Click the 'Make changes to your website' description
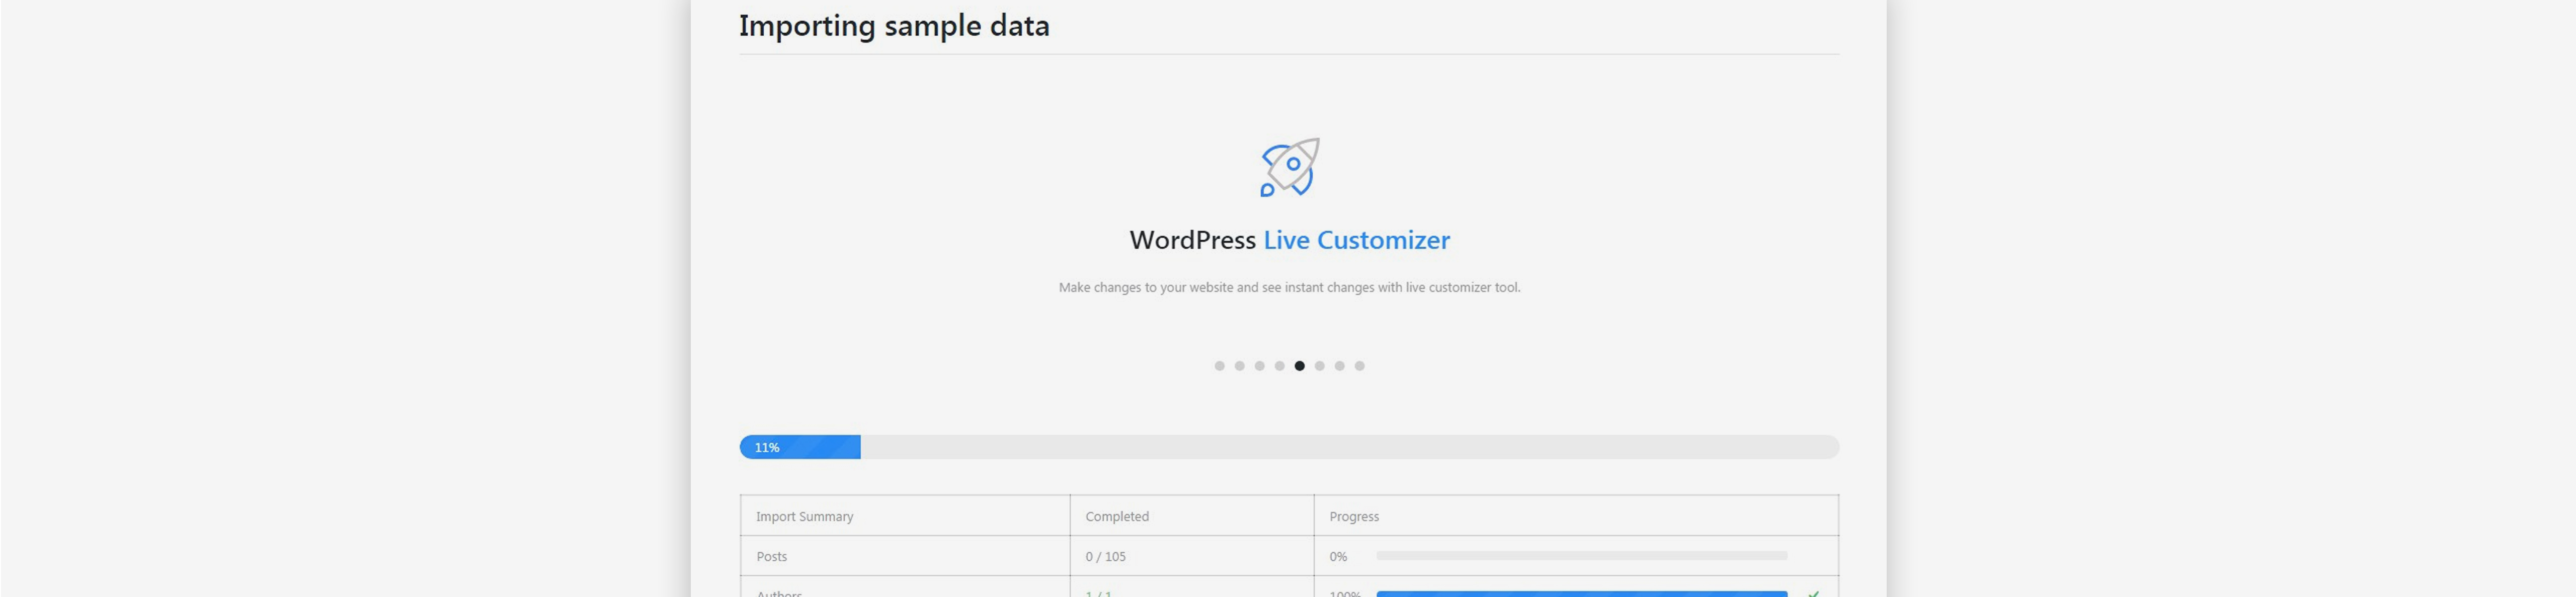The image size is (2576, 597). 1289,287
